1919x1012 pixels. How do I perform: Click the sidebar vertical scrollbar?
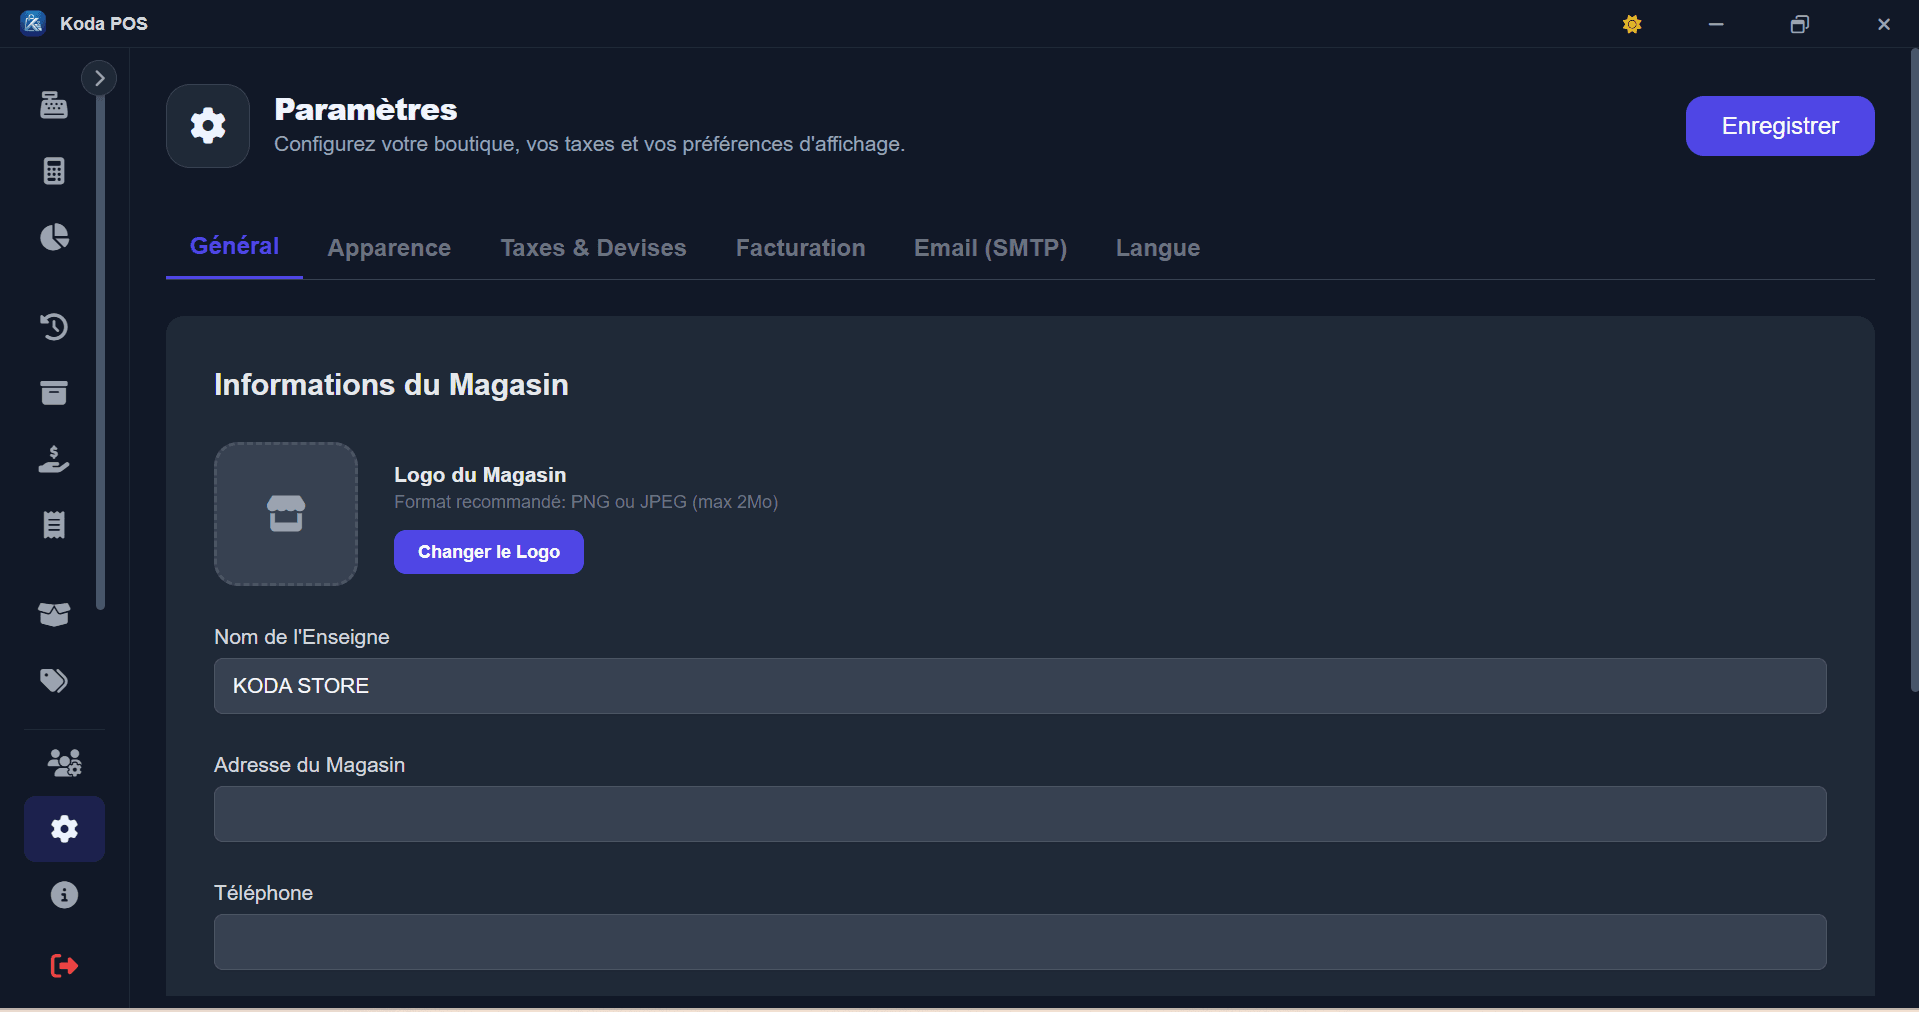coord(100,350)
